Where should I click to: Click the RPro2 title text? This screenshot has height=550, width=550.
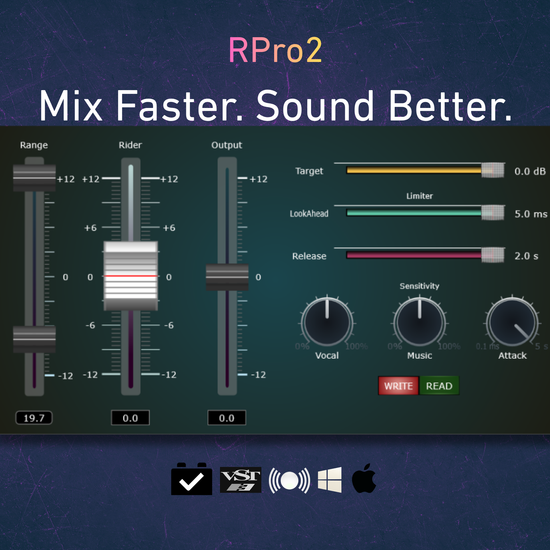click(275, 51)
